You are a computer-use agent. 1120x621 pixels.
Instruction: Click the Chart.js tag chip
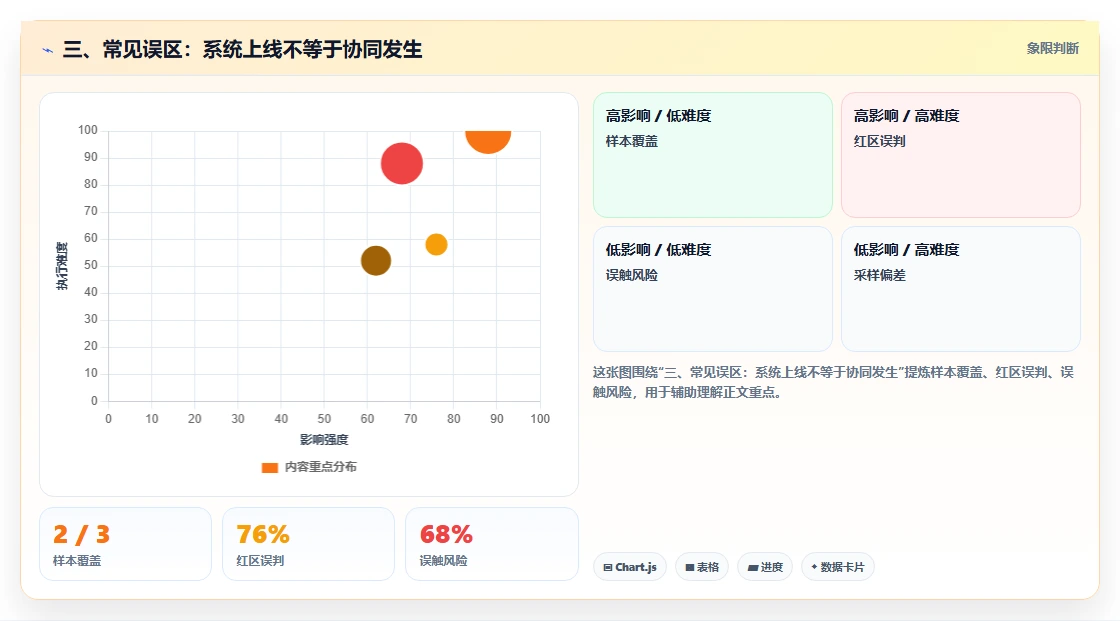point(630,567)
